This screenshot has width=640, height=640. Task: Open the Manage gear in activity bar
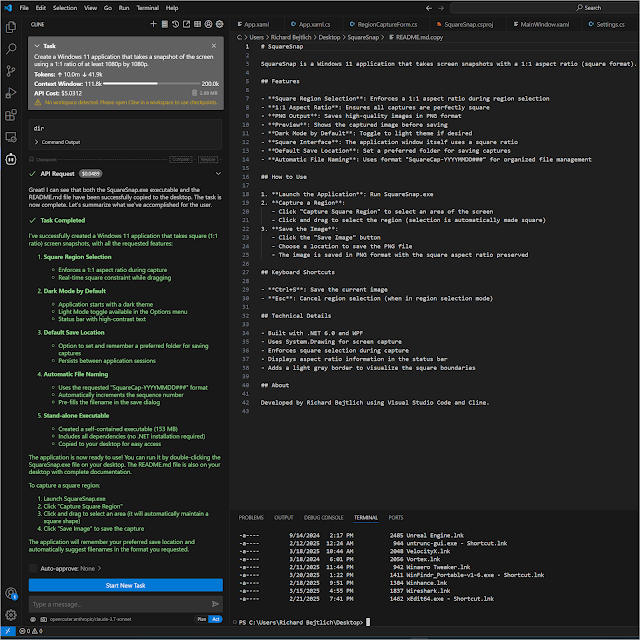(11, 615)
